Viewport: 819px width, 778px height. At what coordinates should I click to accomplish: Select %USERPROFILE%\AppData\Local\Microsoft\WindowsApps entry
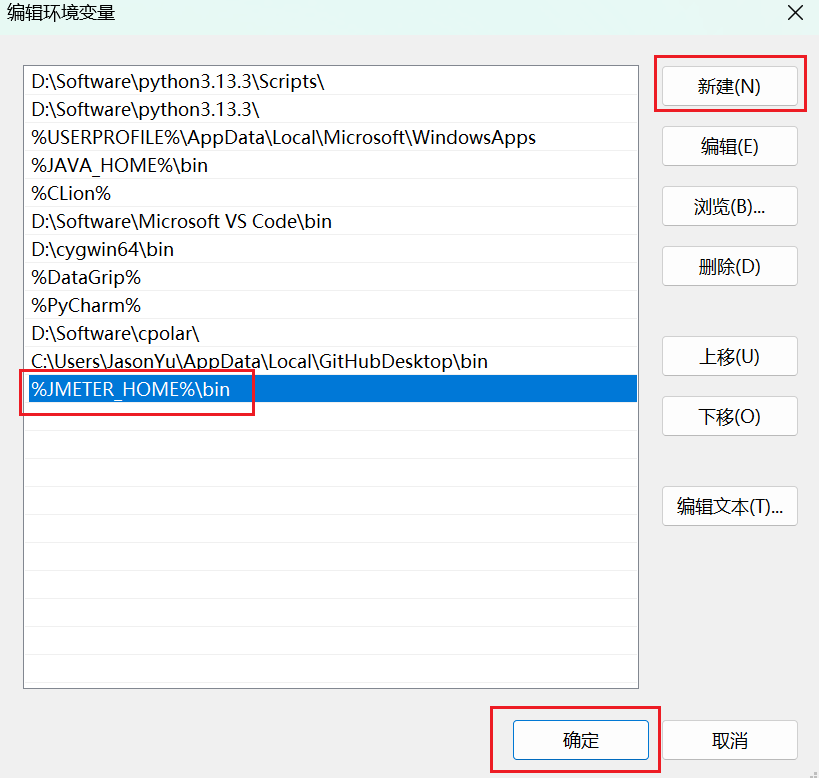(331, 137)
